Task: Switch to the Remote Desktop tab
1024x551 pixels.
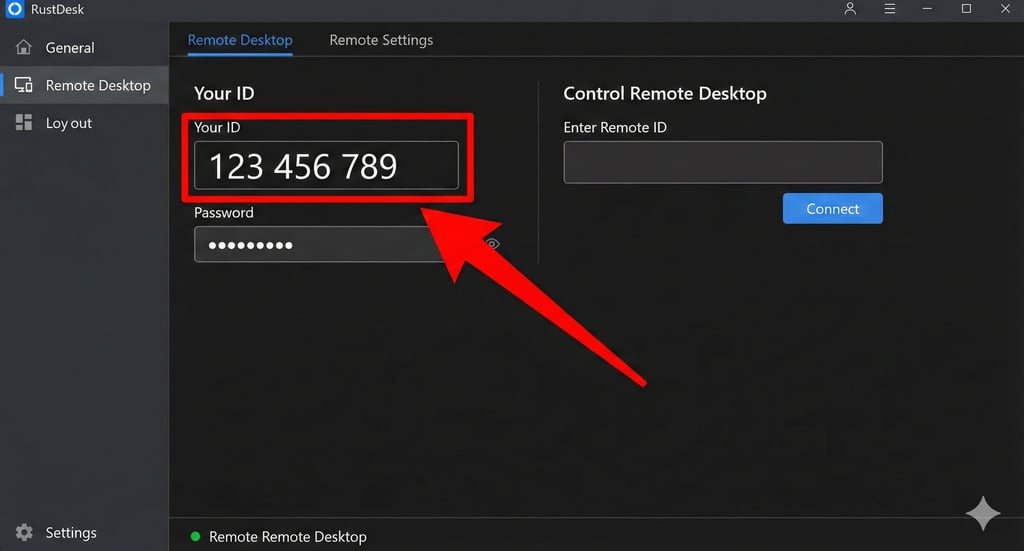Action: tap(240, 40)
